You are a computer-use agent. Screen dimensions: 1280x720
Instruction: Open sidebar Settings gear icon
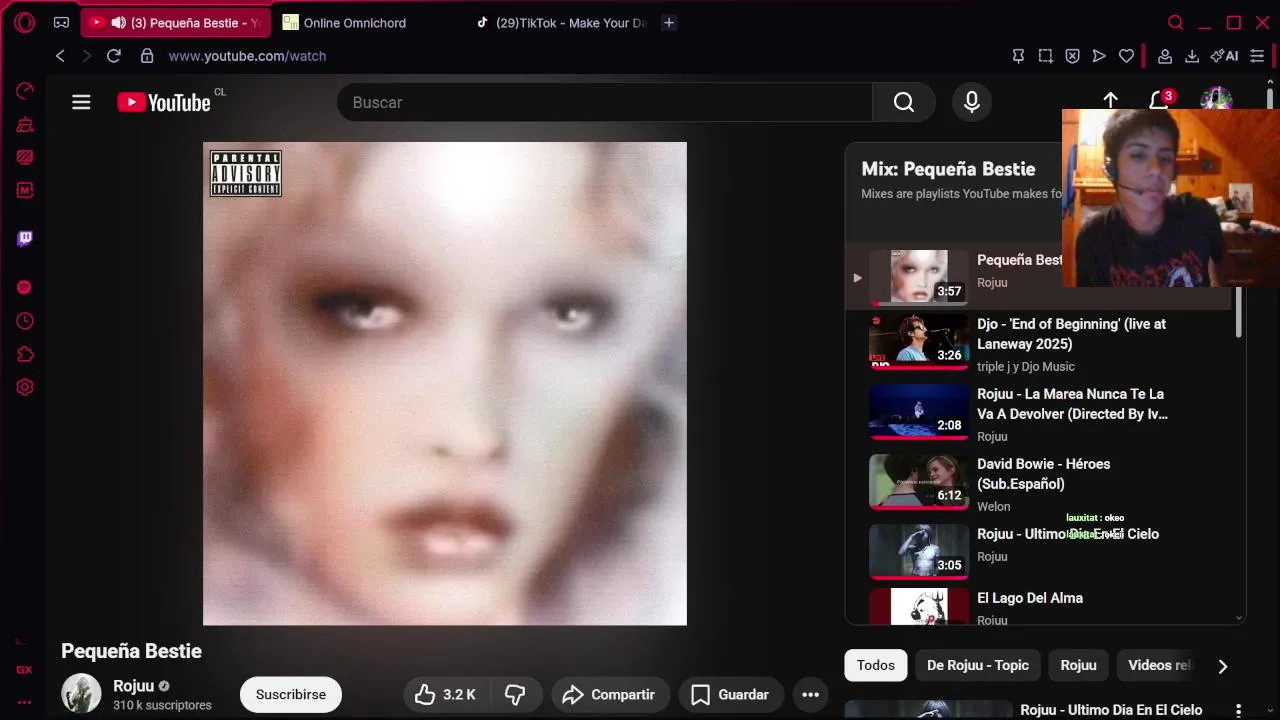[25, 387]
